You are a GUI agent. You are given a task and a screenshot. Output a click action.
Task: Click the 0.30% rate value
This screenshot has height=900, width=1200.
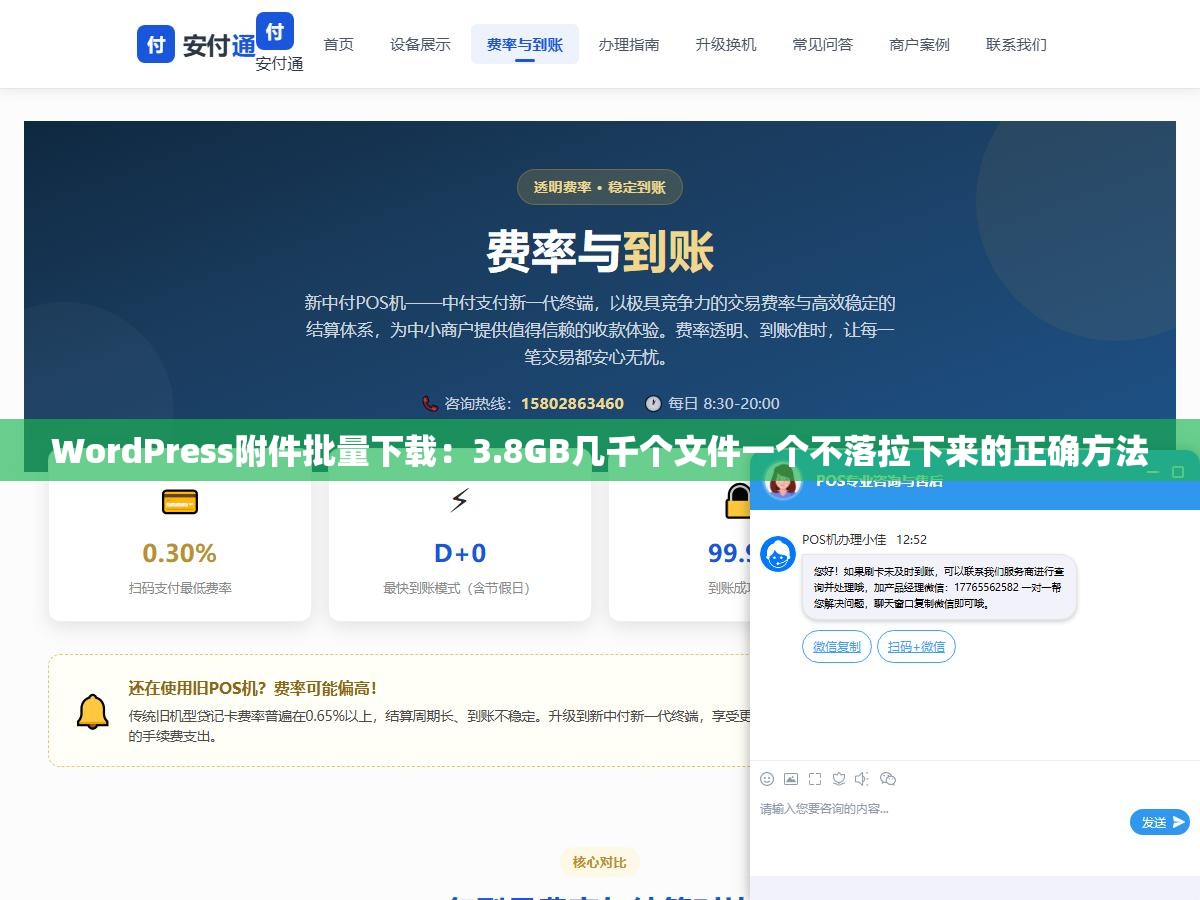pos(180,553)
